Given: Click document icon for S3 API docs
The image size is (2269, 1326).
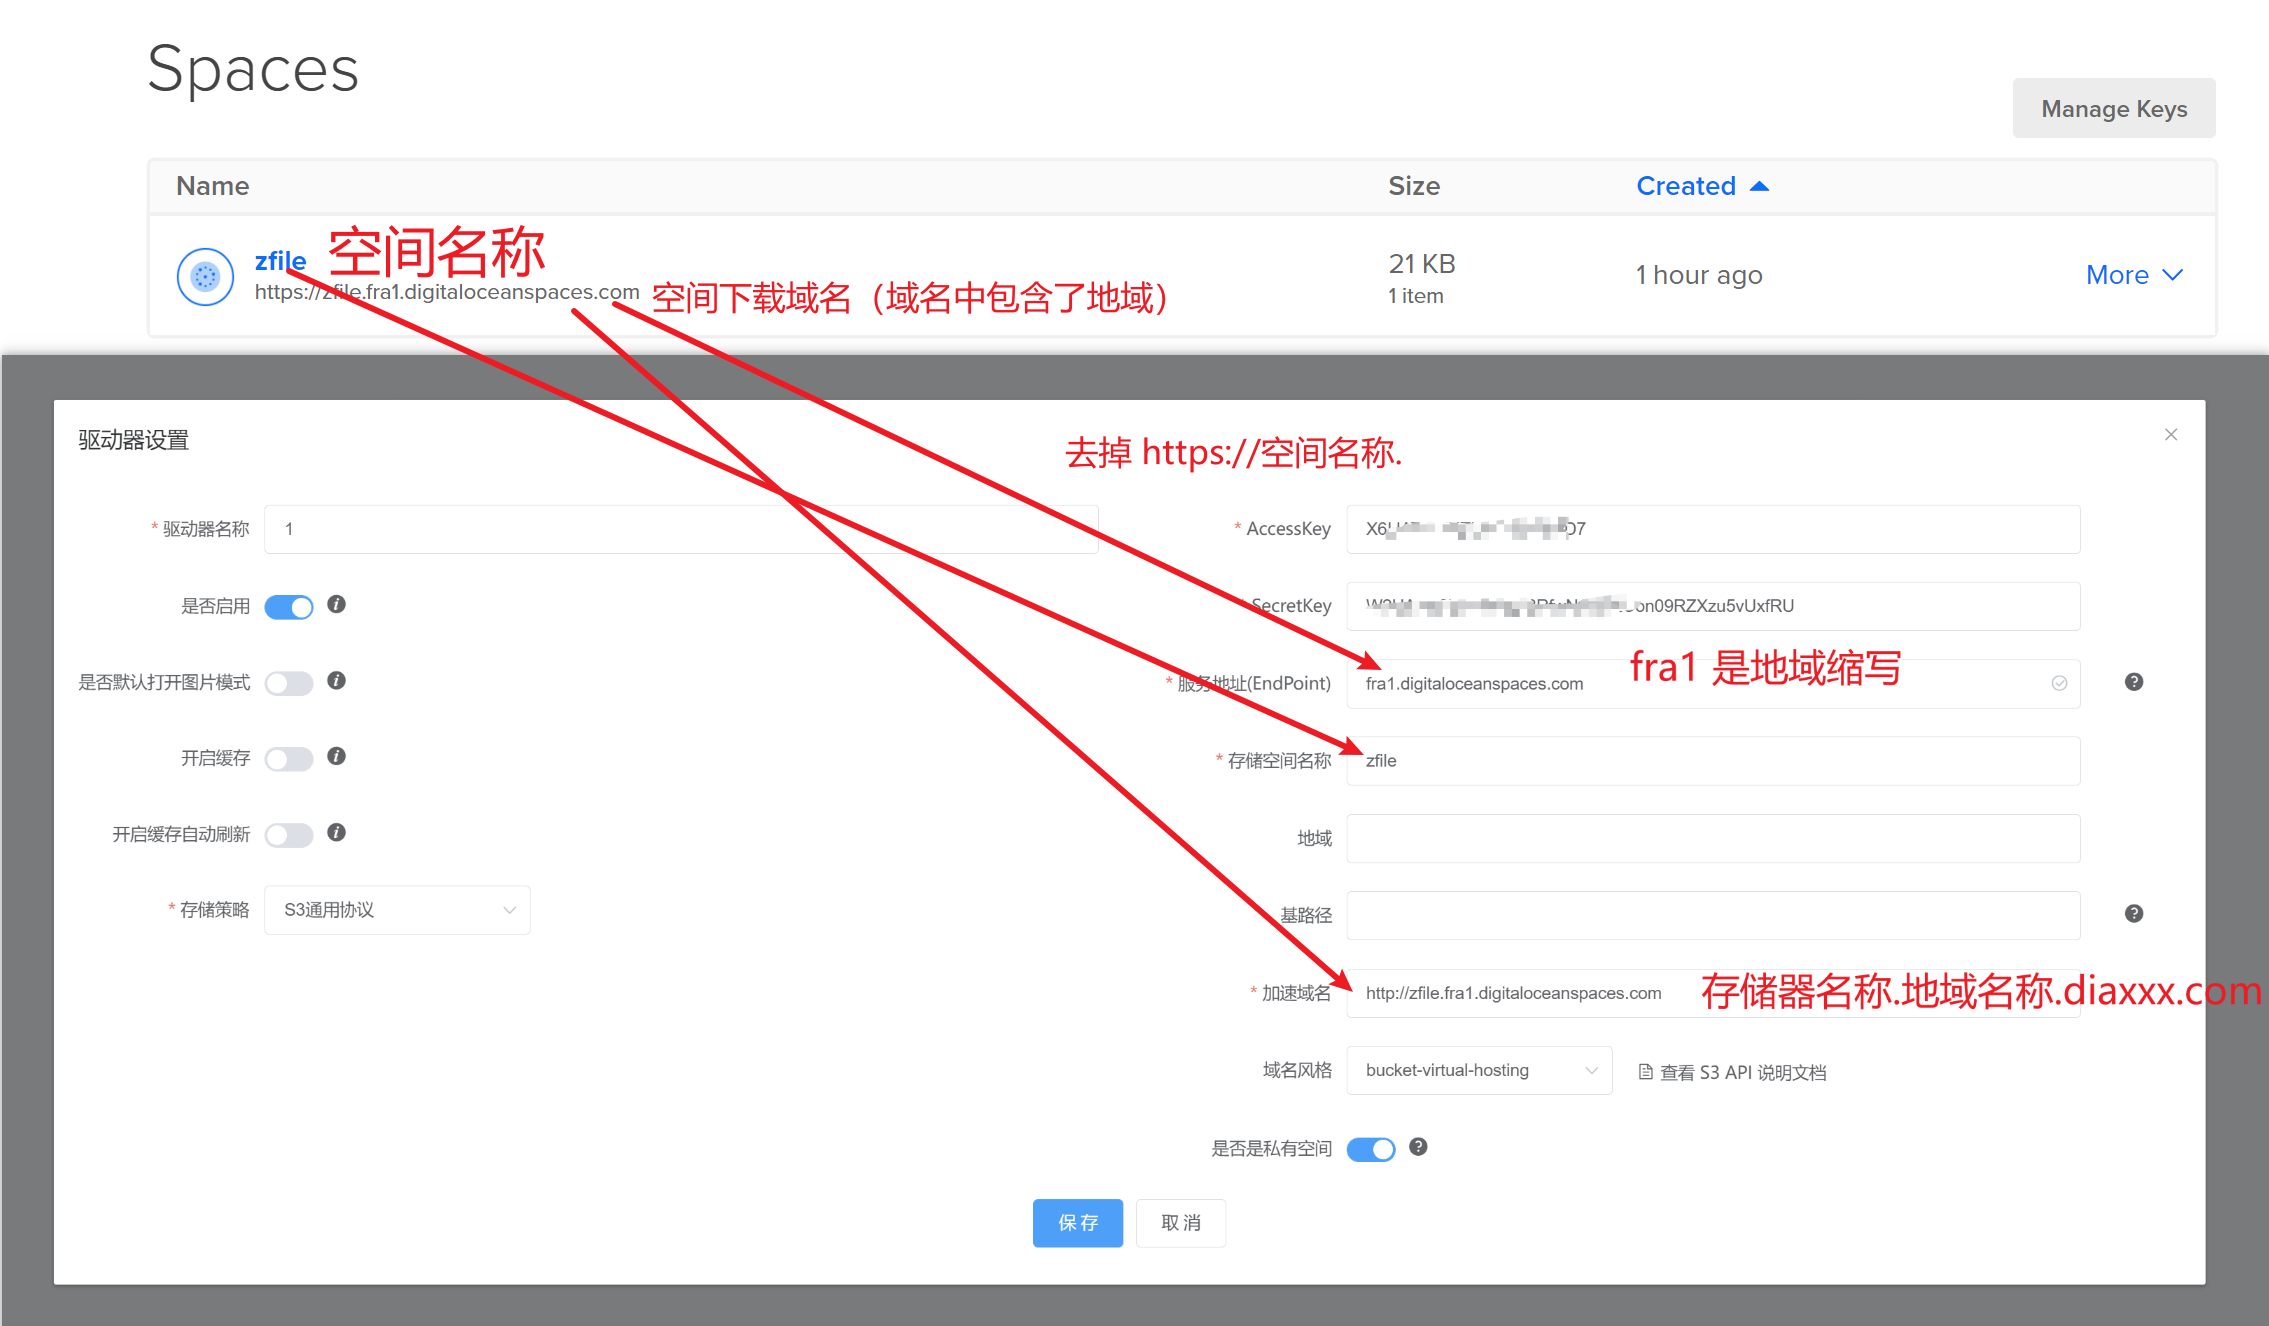Looking at the screenshot, I should click(1645, 1072).
